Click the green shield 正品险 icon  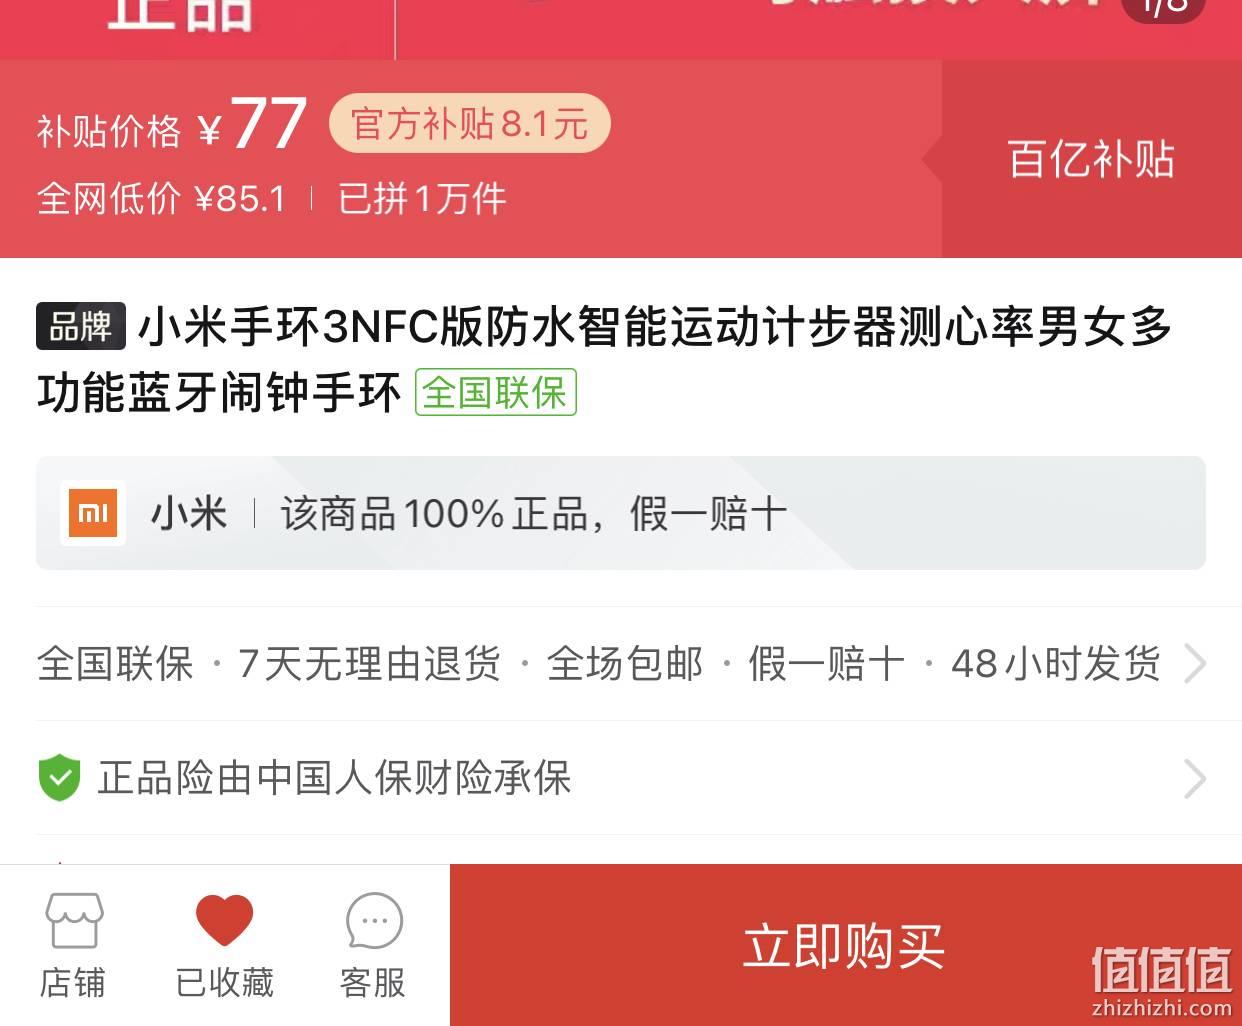click(x=59, y=777)
